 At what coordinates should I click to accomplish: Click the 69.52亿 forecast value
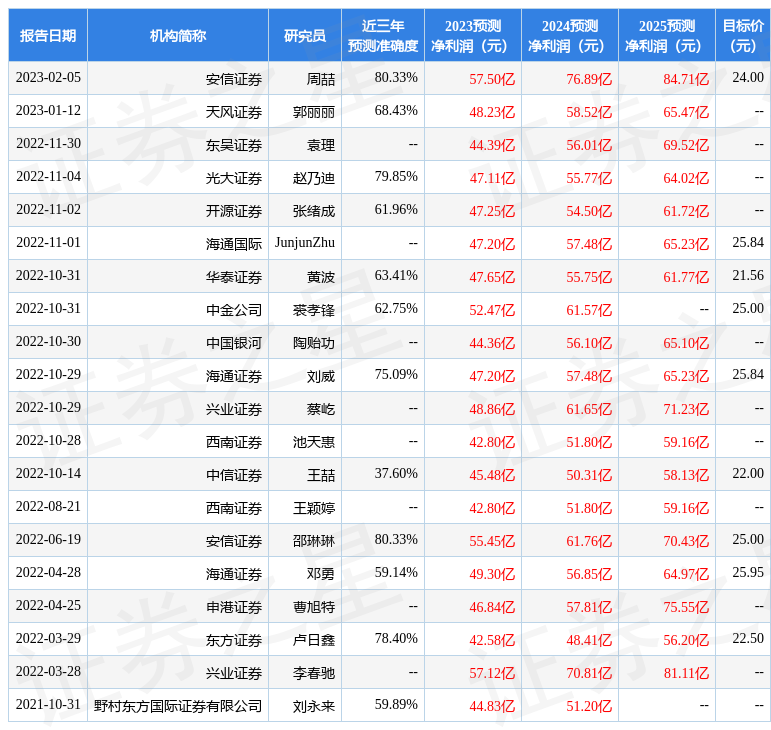tap(686, 145)
